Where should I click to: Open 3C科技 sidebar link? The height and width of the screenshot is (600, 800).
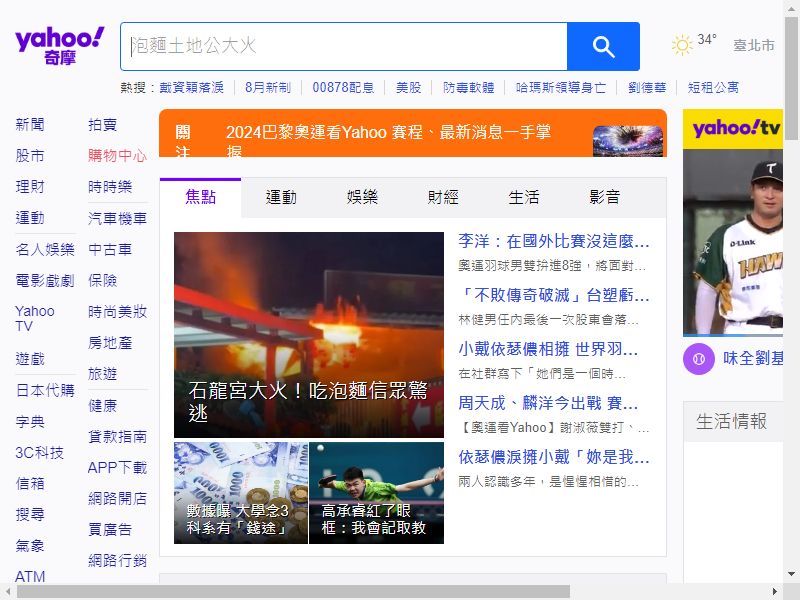tap(39, 453)
